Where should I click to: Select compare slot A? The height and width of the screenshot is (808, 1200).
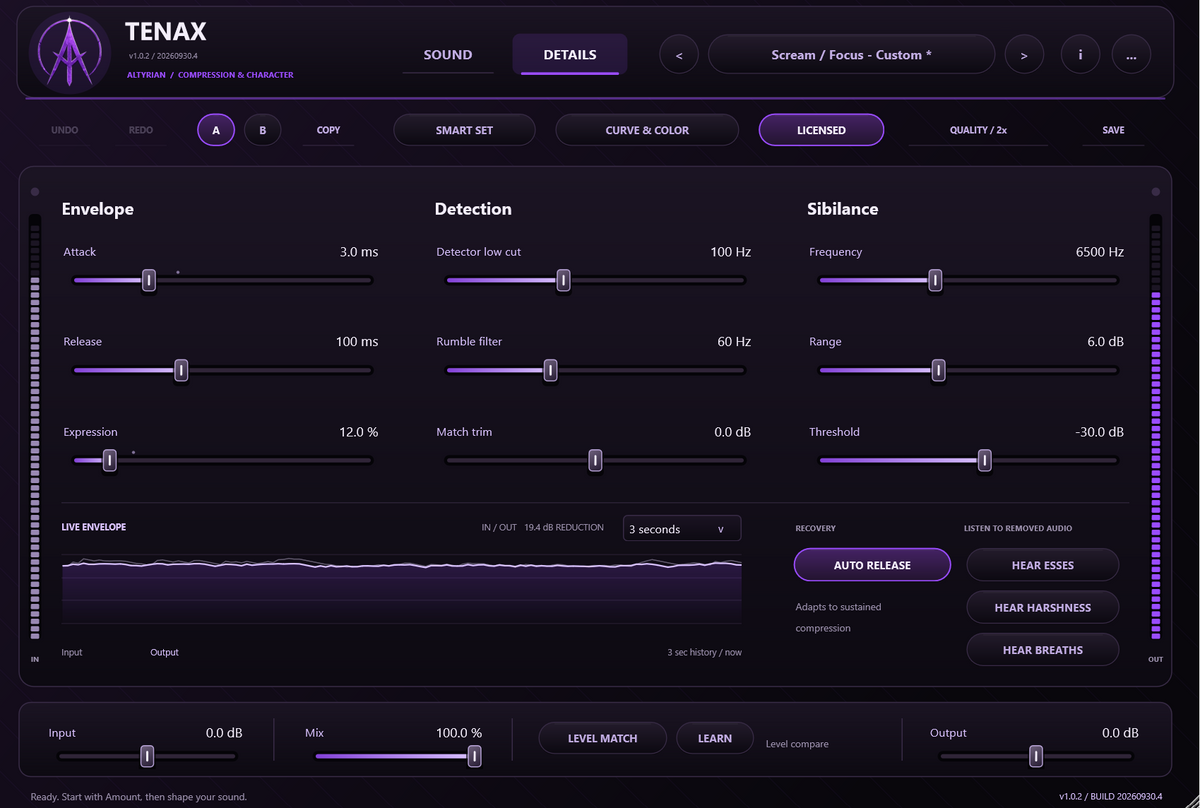[216, 130]
